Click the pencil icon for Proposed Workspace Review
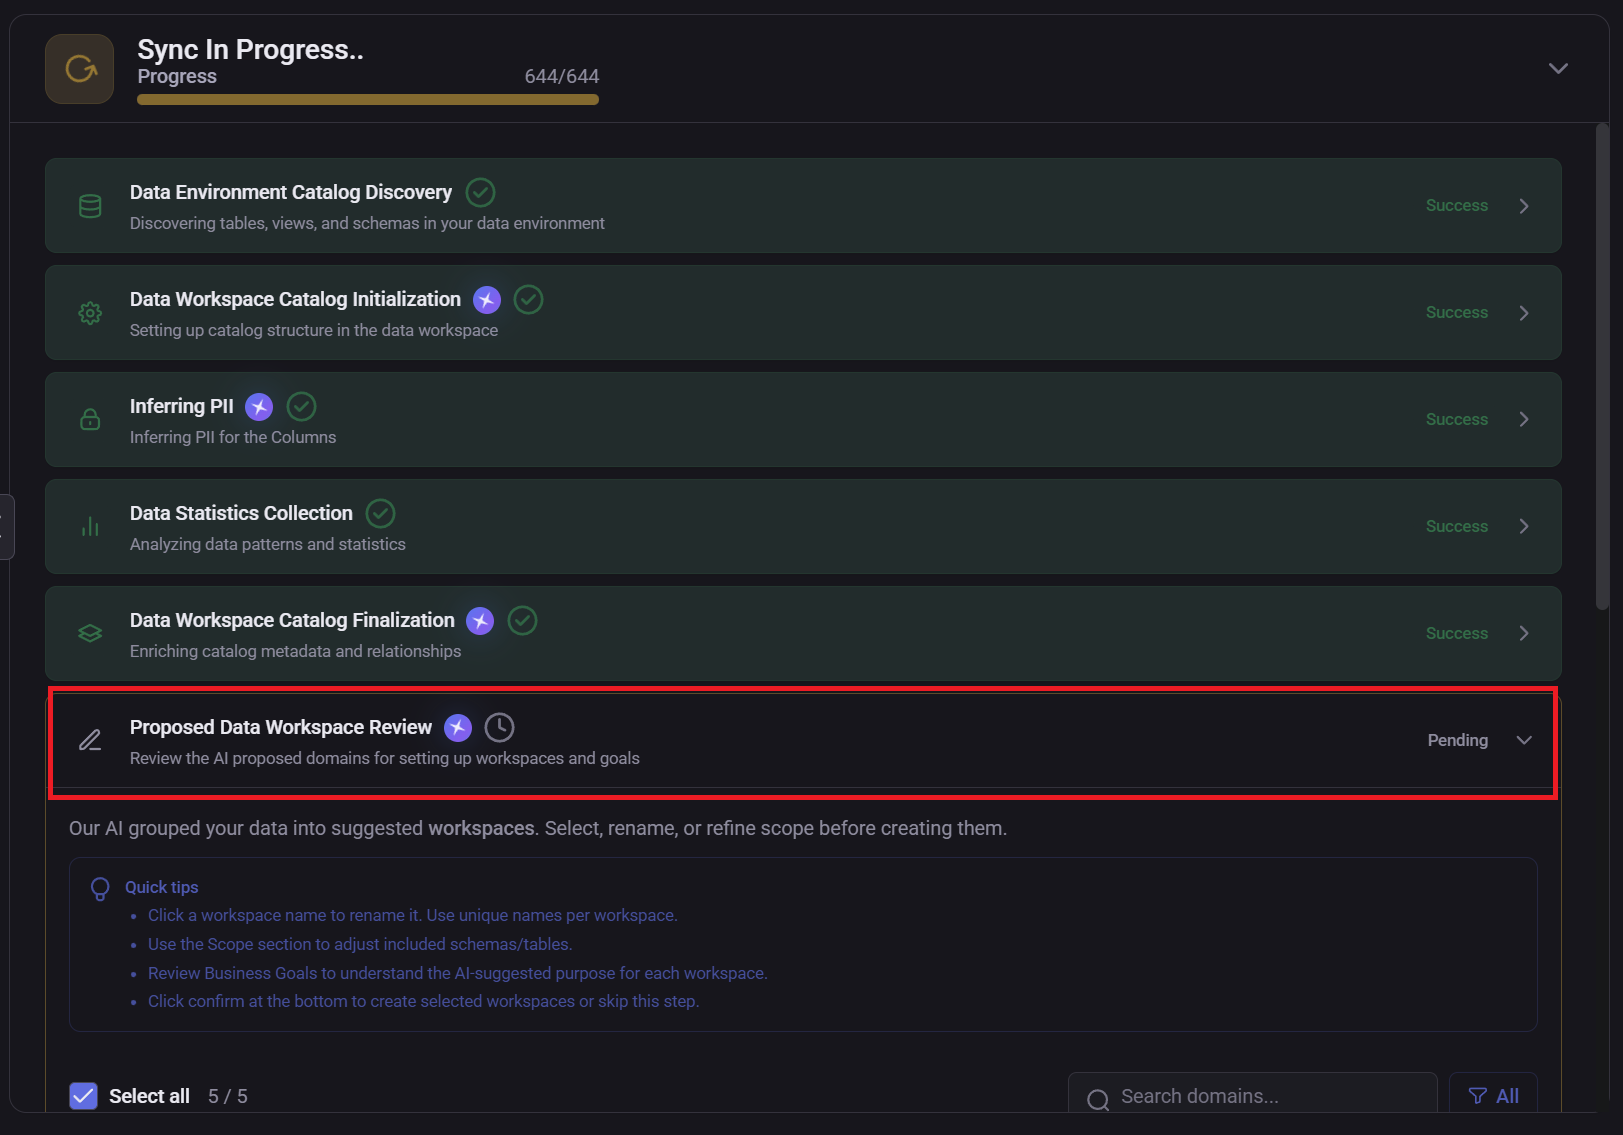 point(90,740)
